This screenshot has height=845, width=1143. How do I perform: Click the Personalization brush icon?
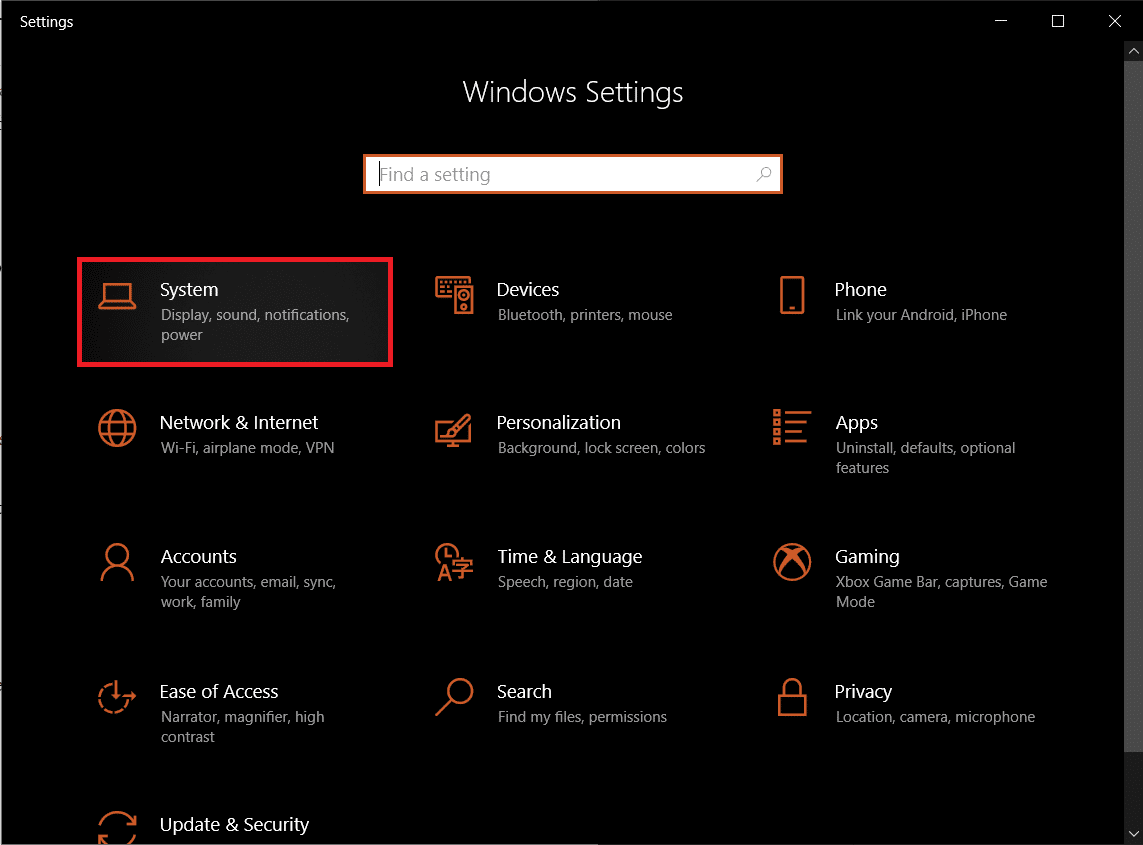point(455,430)
